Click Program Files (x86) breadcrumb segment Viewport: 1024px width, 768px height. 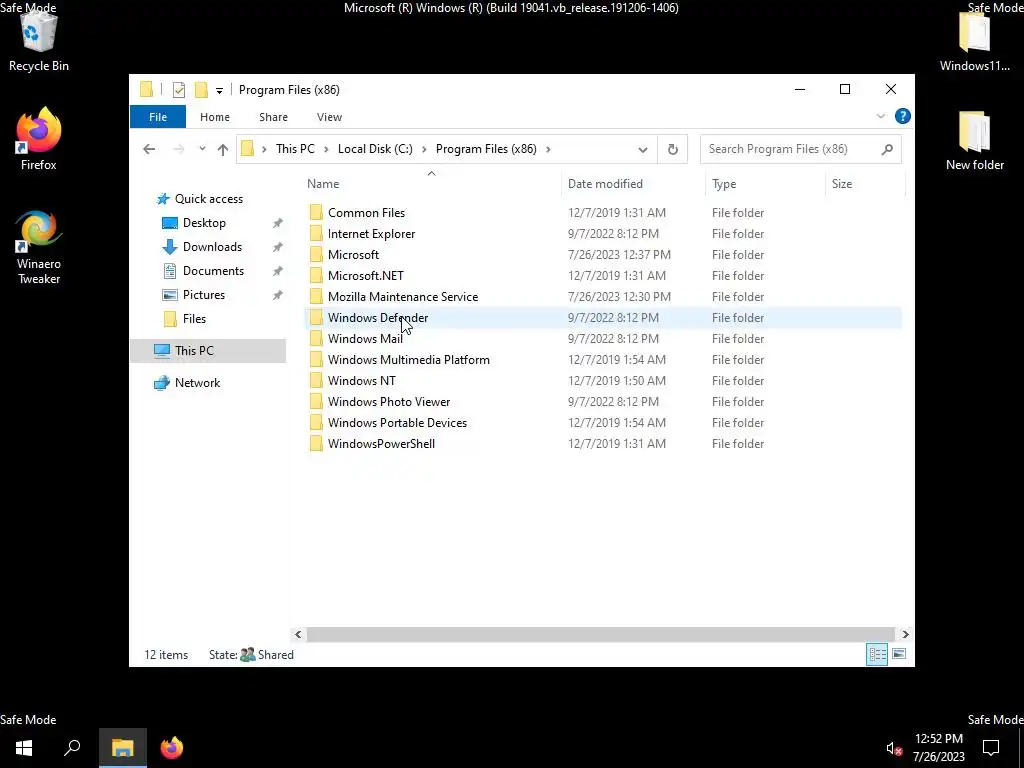pos(486,149)
